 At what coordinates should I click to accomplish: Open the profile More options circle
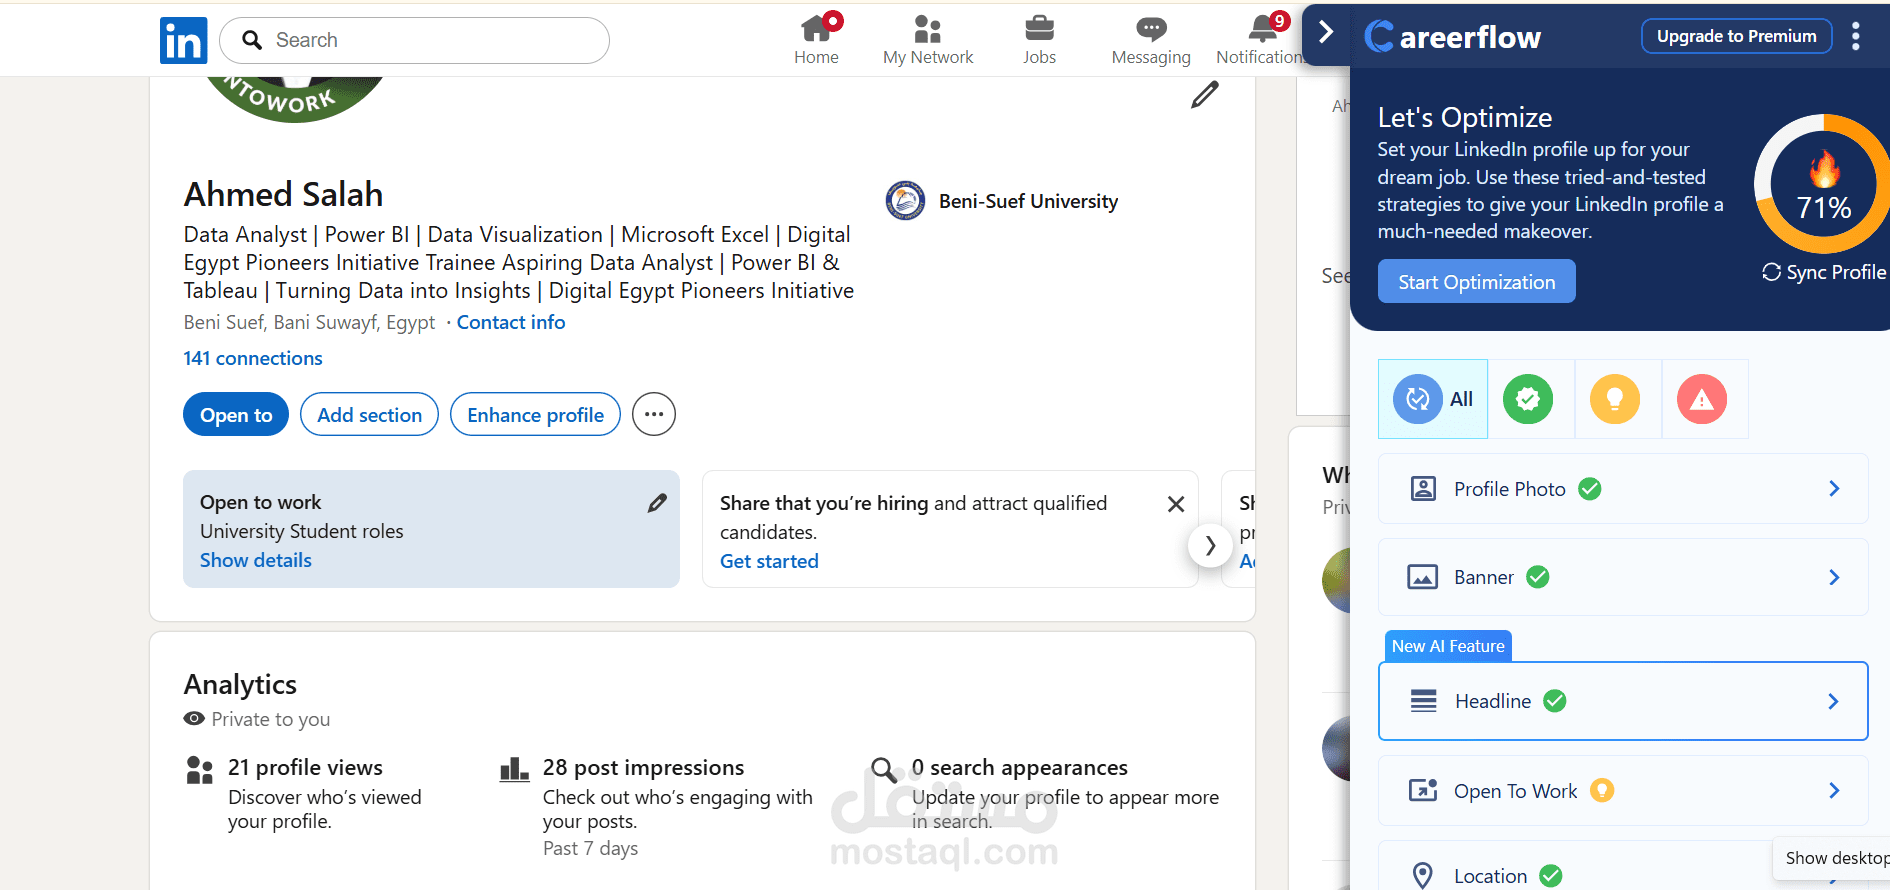click(x=654, y=414)
